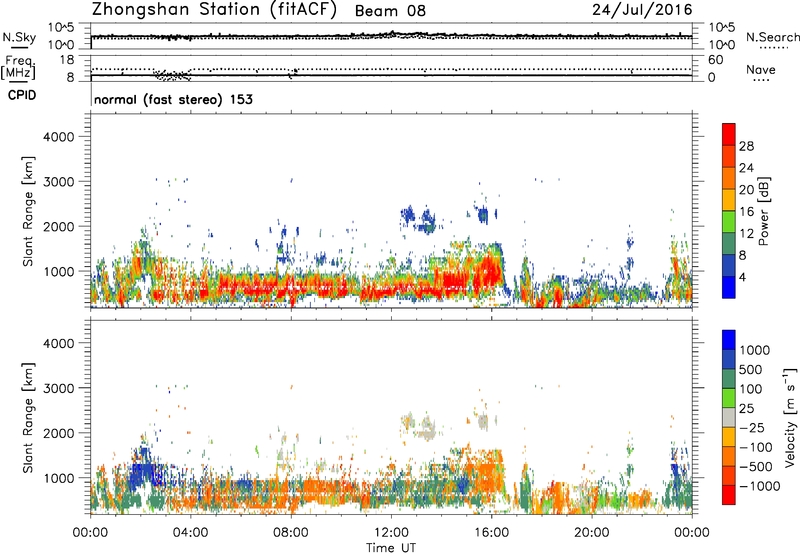
Task: Click the "CPID" row label
Action: pyautogui.click(x=22, y=95)
